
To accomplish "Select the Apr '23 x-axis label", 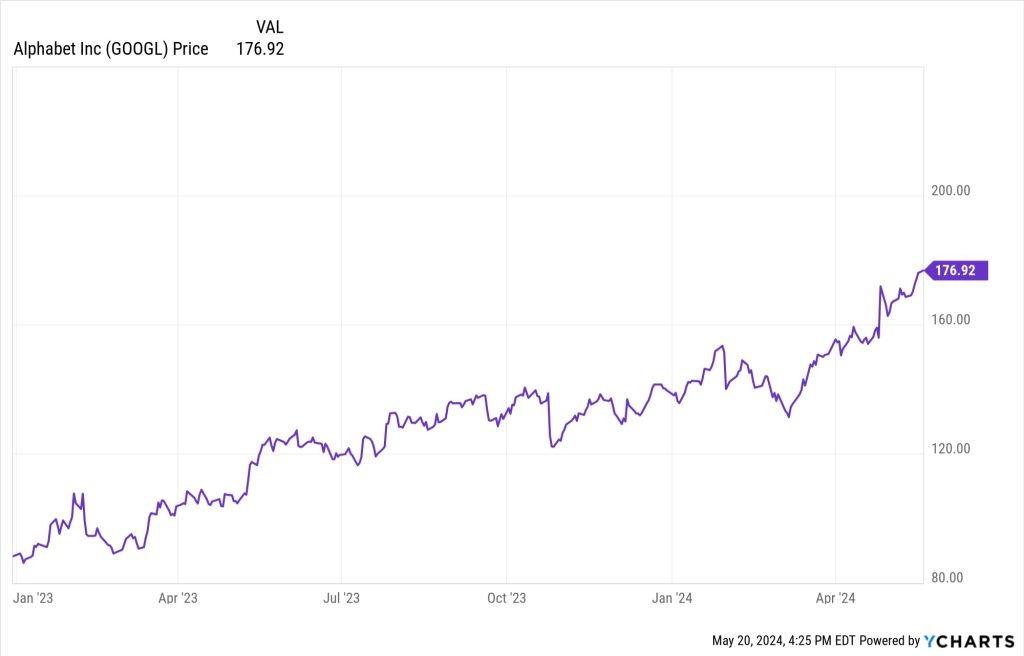I will coord(178,598).
